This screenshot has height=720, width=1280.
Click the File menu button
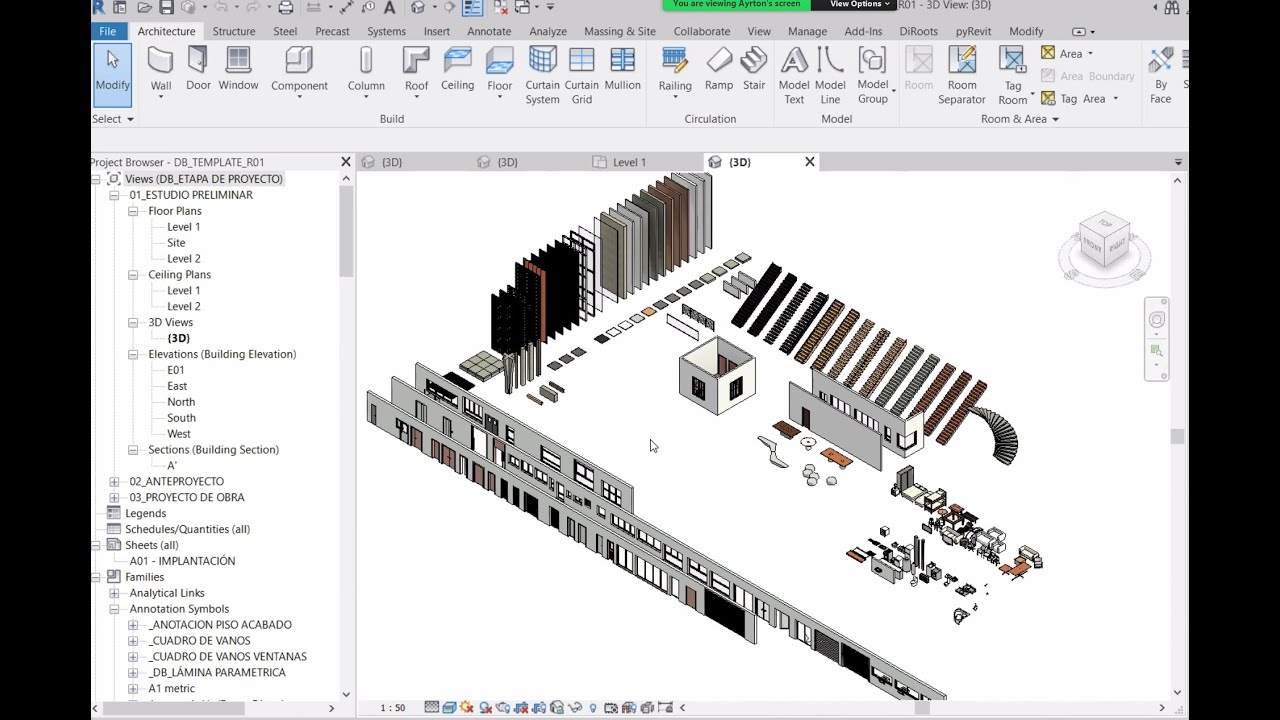pyautogui.click(x=107, y=31)
